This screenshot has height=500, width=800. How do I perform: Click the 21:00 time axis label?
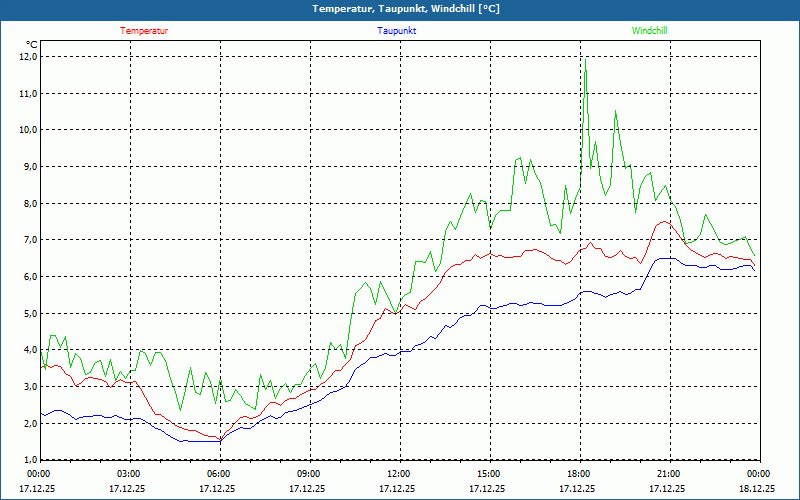[668, 474]
